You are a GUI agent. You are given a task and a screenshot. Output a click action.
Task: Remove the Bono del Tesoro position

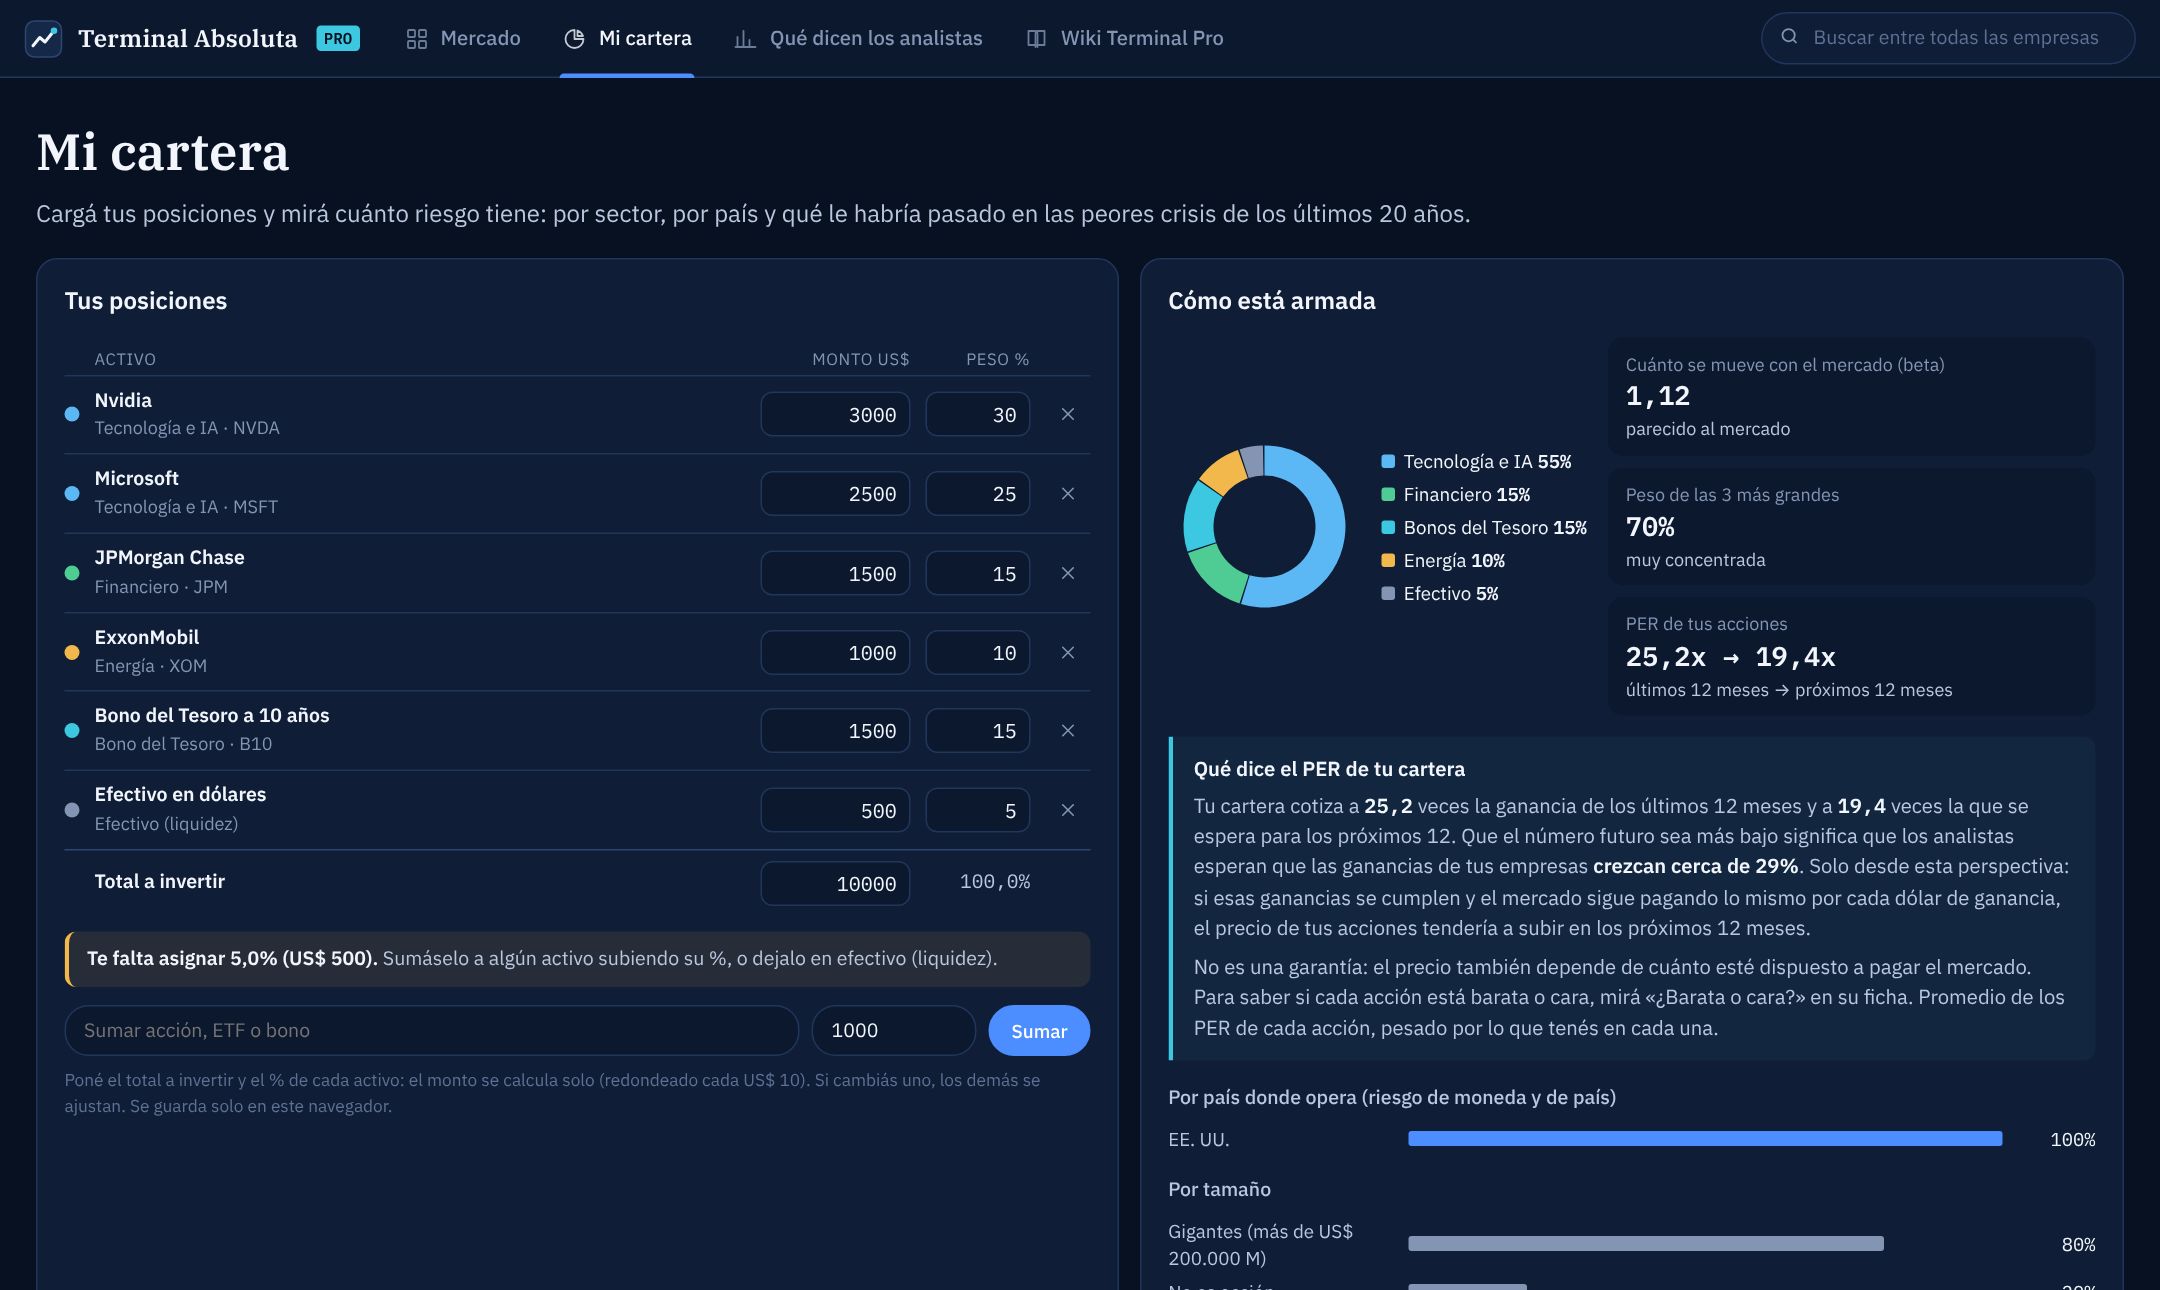(1068, 731)
